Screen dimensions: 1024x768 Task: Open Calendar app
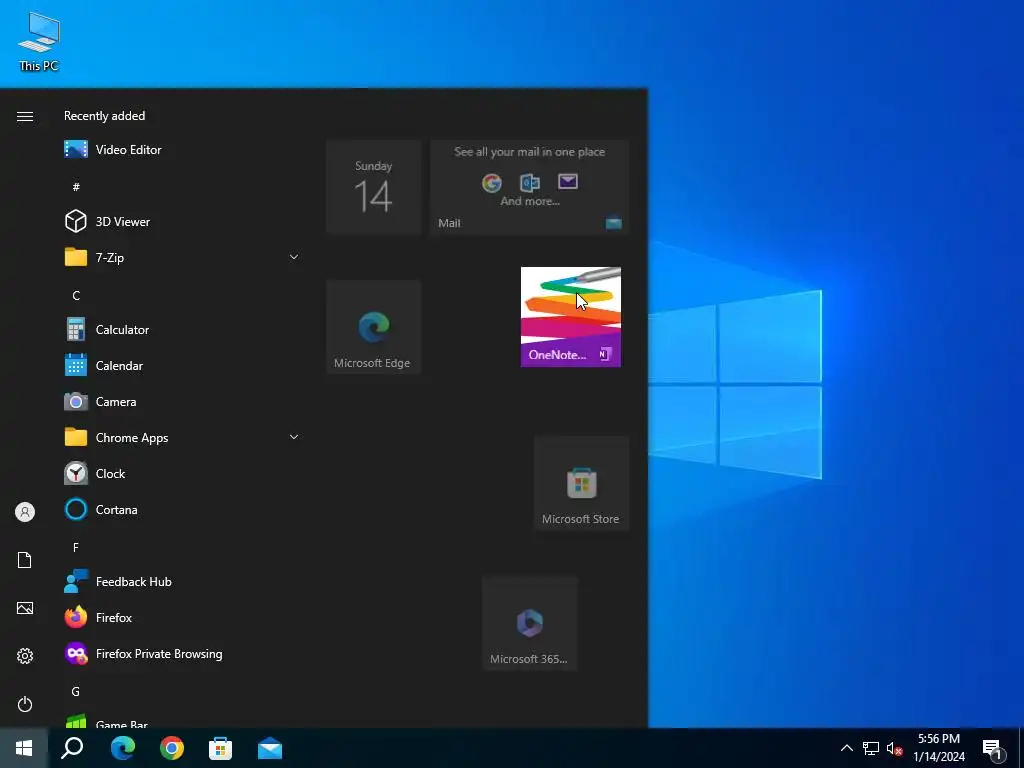182,366
